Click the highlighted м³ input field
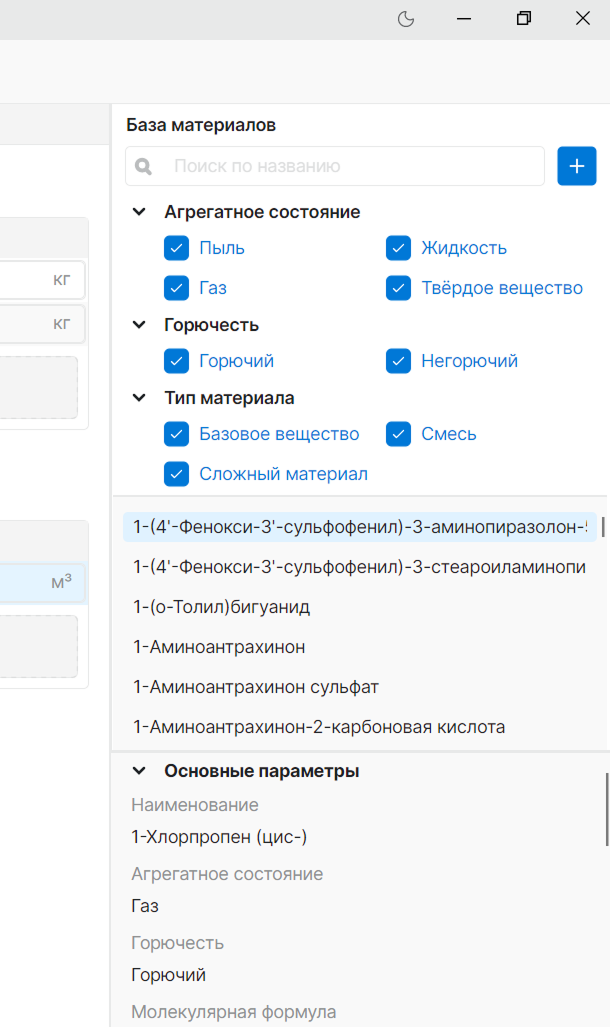 point(42,583)
